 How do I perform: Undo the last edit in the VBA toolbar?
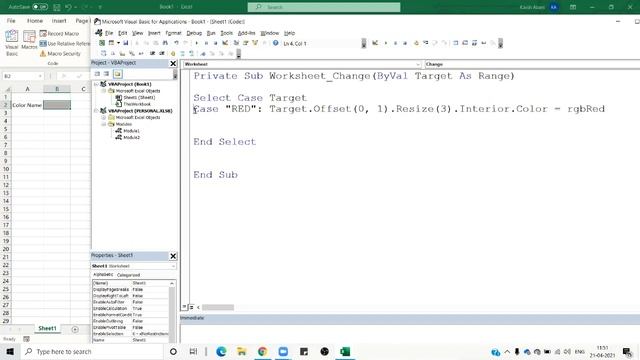tap(176, 43)
